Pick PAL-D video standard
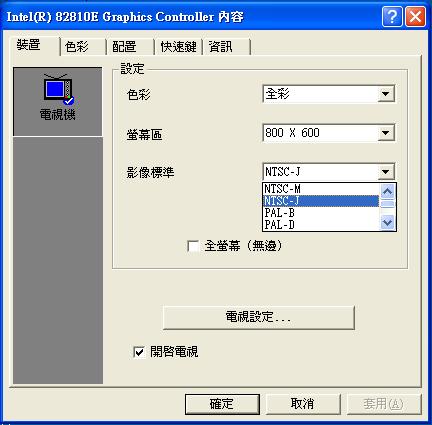This screenshot has width=432, height=425. click(321, 225)
